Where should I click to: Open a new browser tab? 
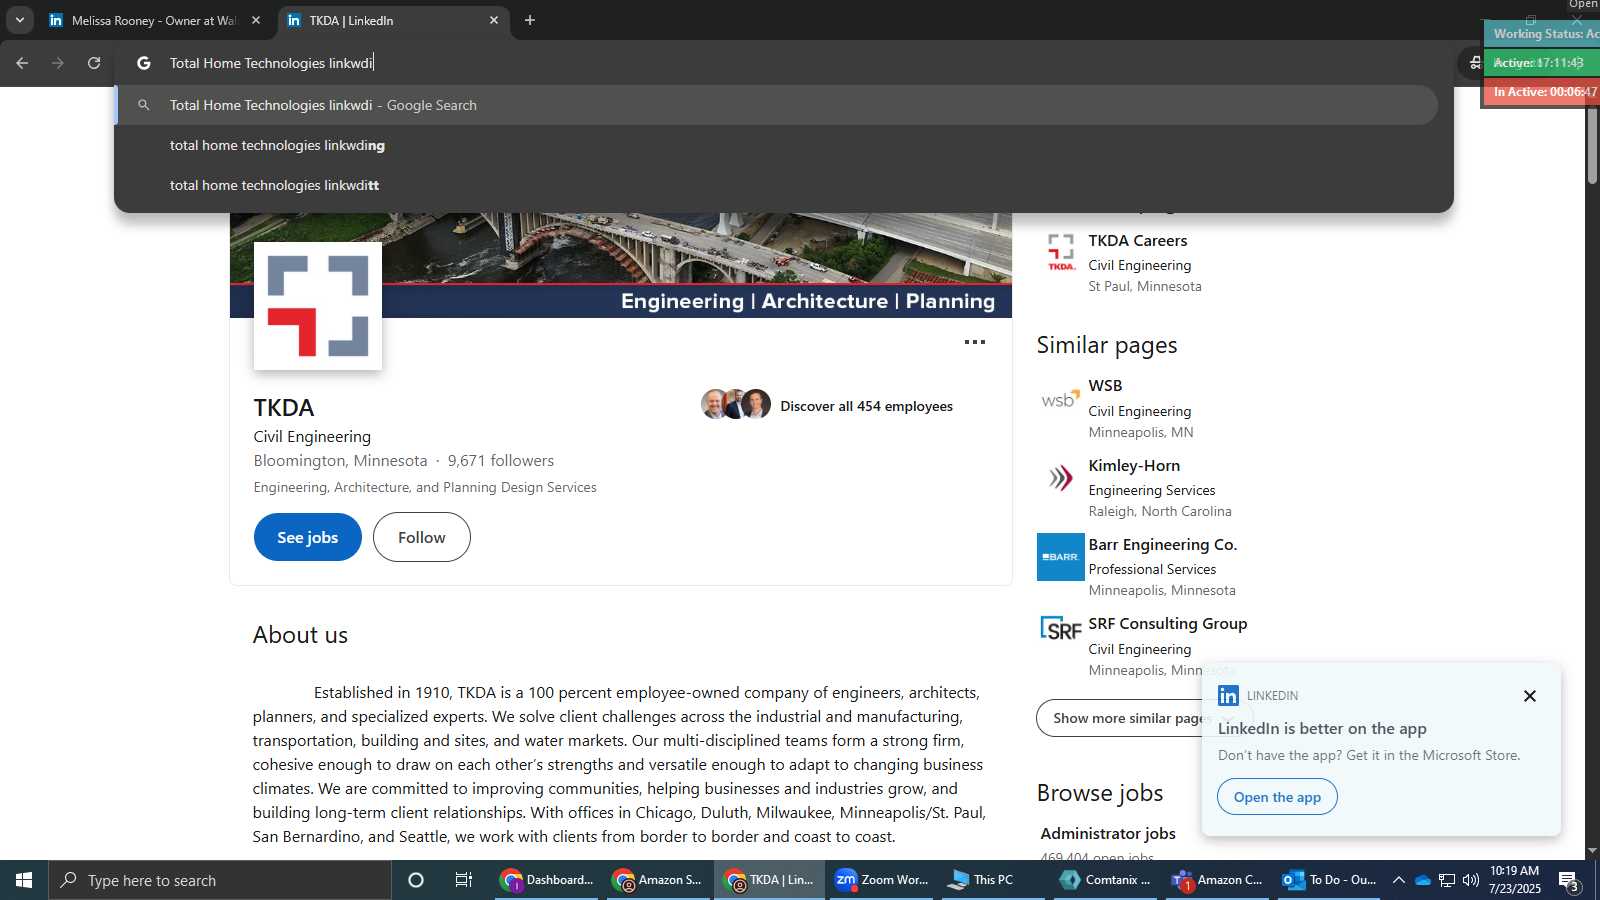530,20
